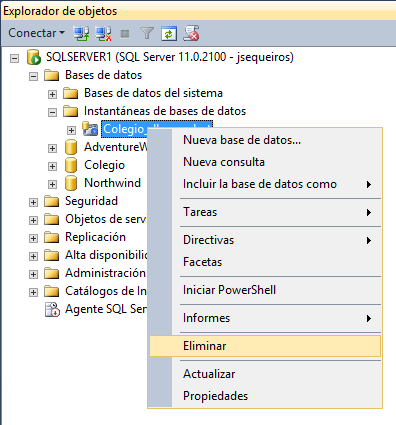The height and width of the screenshot is (425, 396).
Task: Collapse the SQLSERVER1 server node
Action: pos(14,59)
